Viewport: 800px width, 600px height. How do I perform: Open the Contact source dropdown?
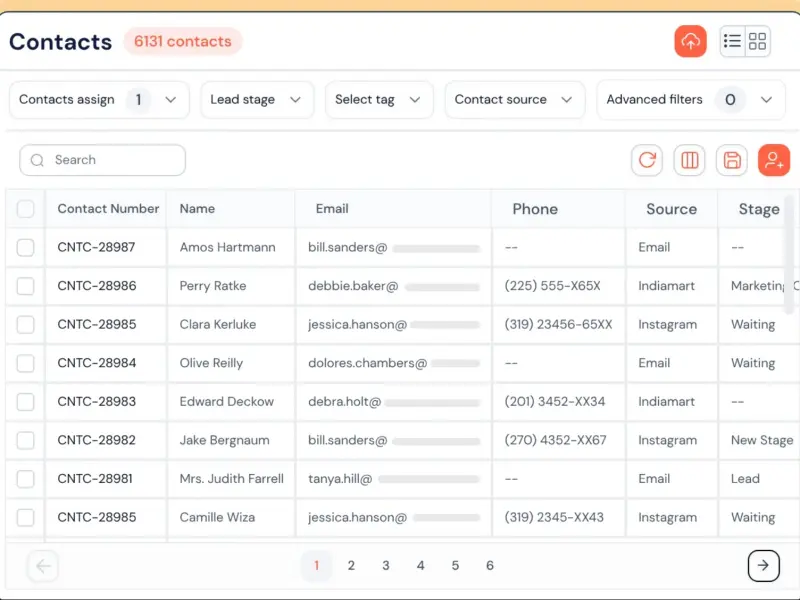(514, 99)
